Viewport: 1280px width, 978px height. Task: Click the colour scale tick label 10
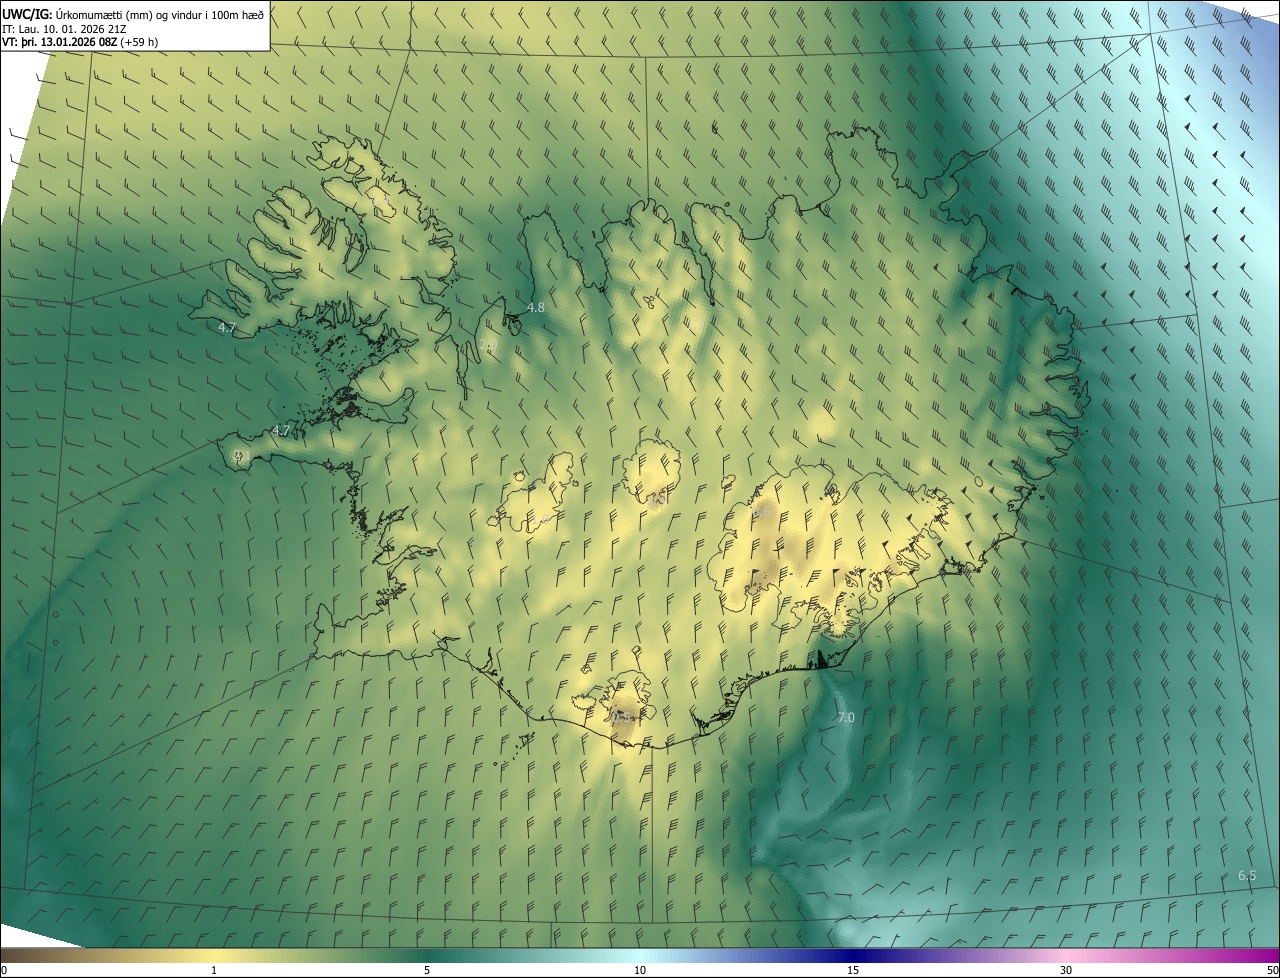pos(640,970)
